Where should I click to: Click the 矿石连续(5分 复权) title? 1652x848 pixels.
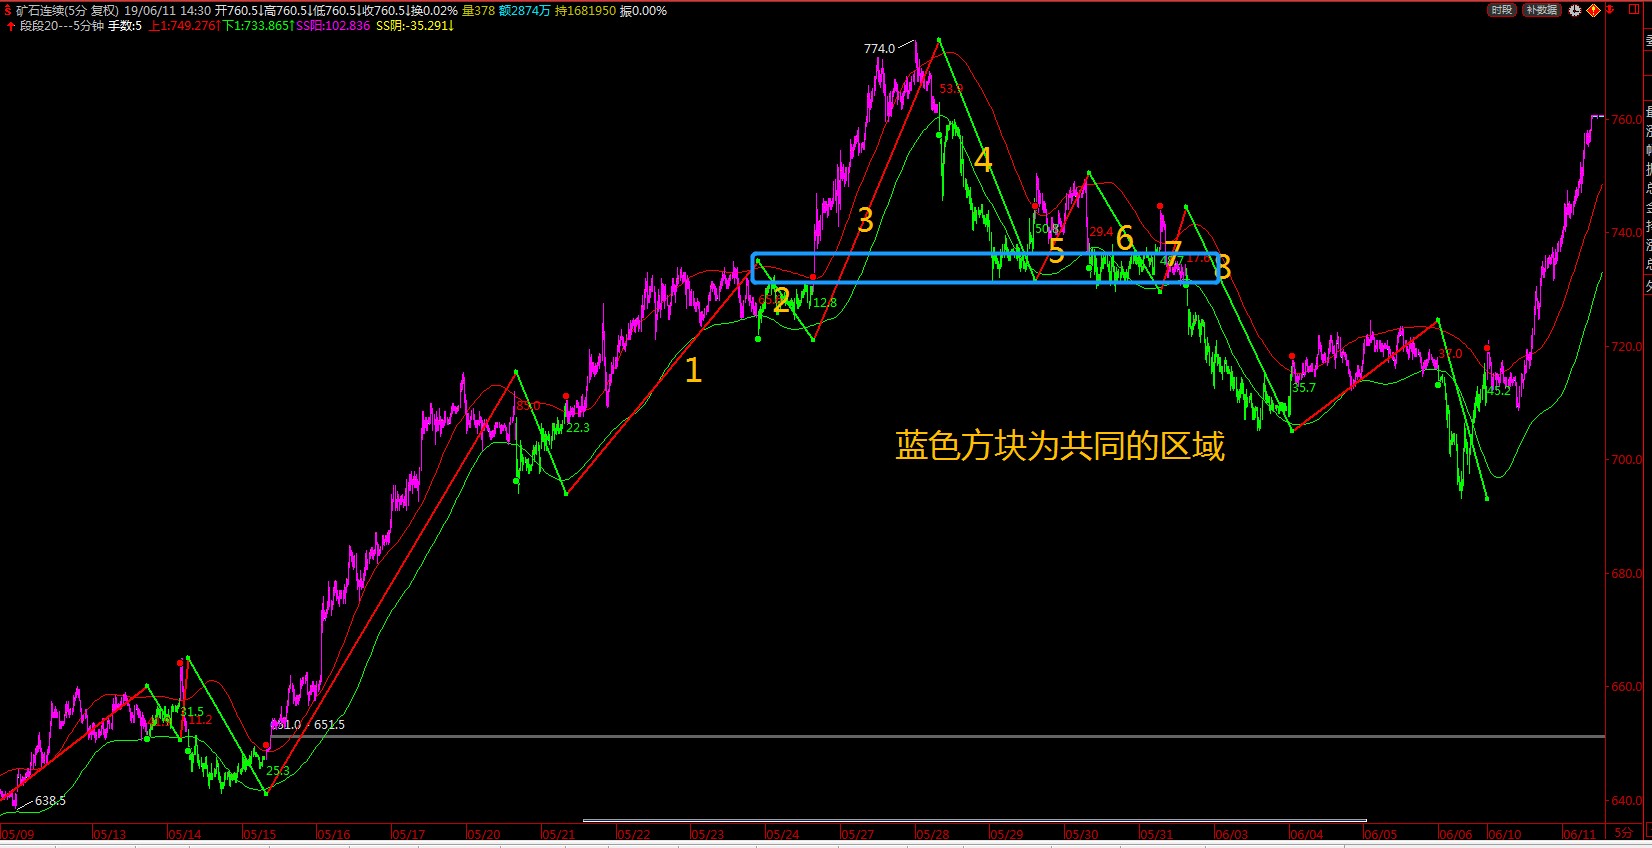67,11
